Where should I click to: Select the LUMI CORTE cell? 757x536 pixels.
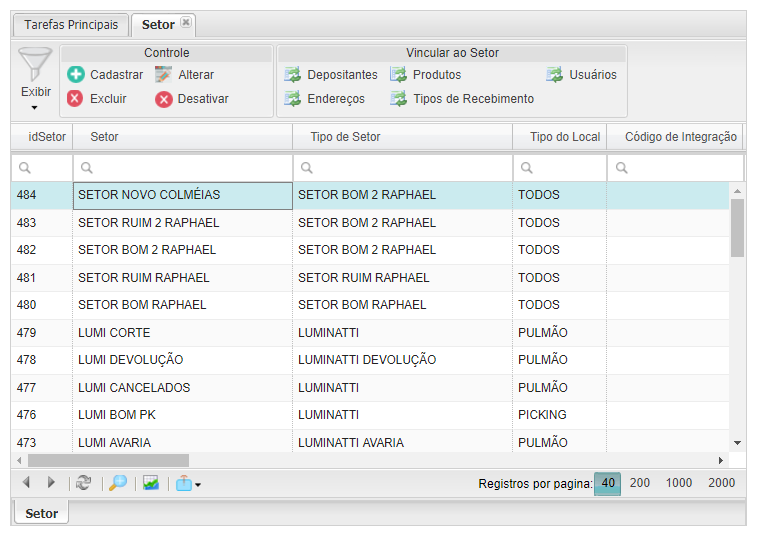coord(182,333)
